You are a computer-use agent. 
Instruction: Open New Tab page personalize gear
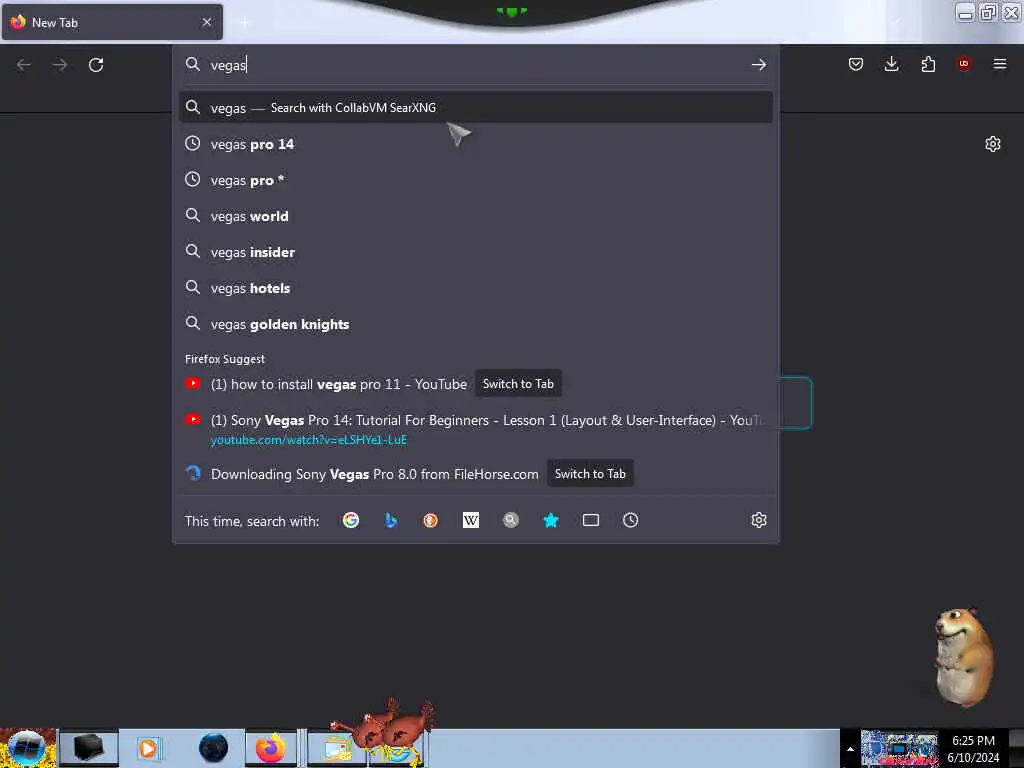[993, 144]
